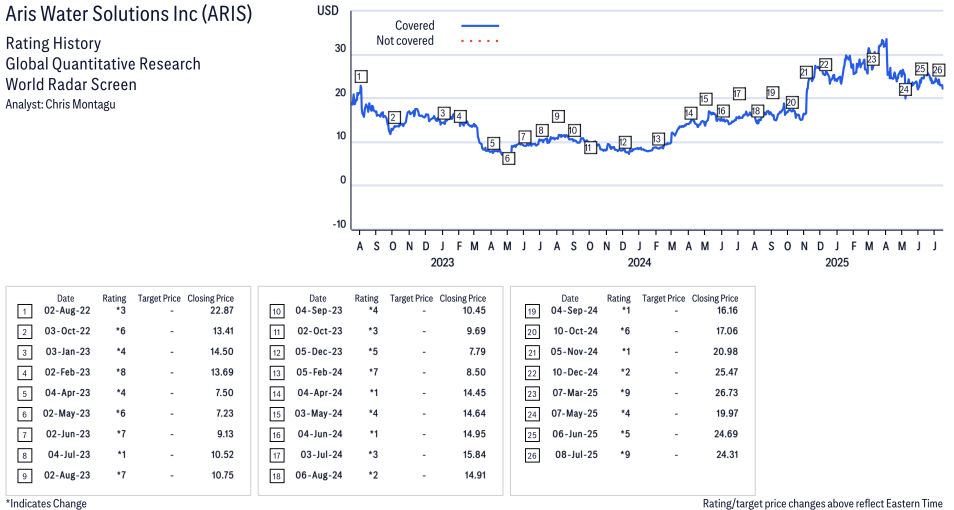Click closing price 26.73
The width and height of the screenshot is (954, 510).
coord(726,393)
